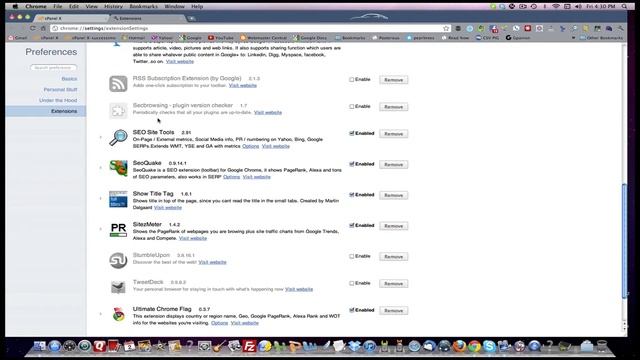Expand Ultimate Chrome Flag details triangle

tap(101, 314)
